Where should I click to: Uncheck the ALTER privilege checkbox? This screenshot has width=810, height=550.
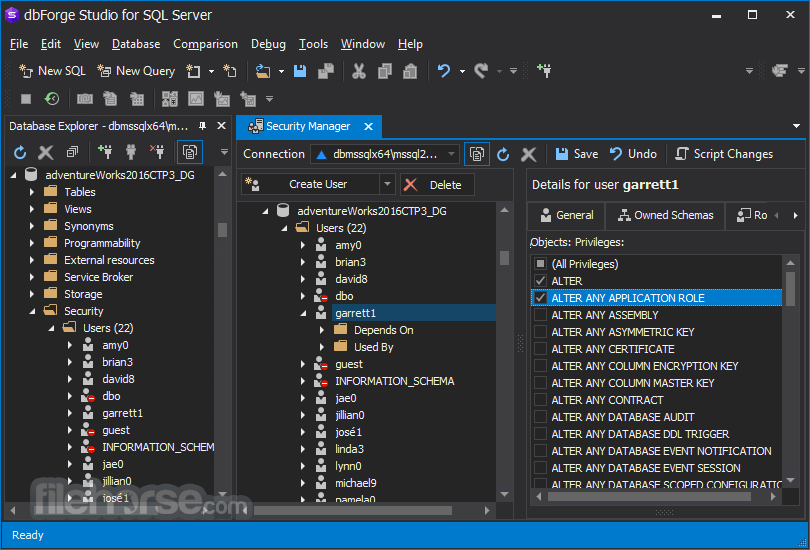540,281
